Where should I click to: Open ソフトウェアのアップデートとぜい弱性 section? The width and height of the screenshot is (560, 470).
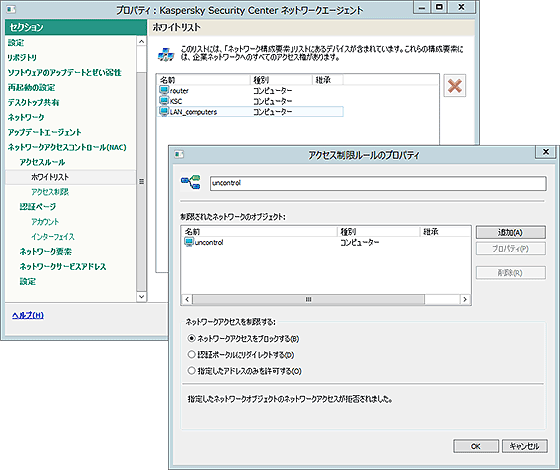[x=64, y=72]
